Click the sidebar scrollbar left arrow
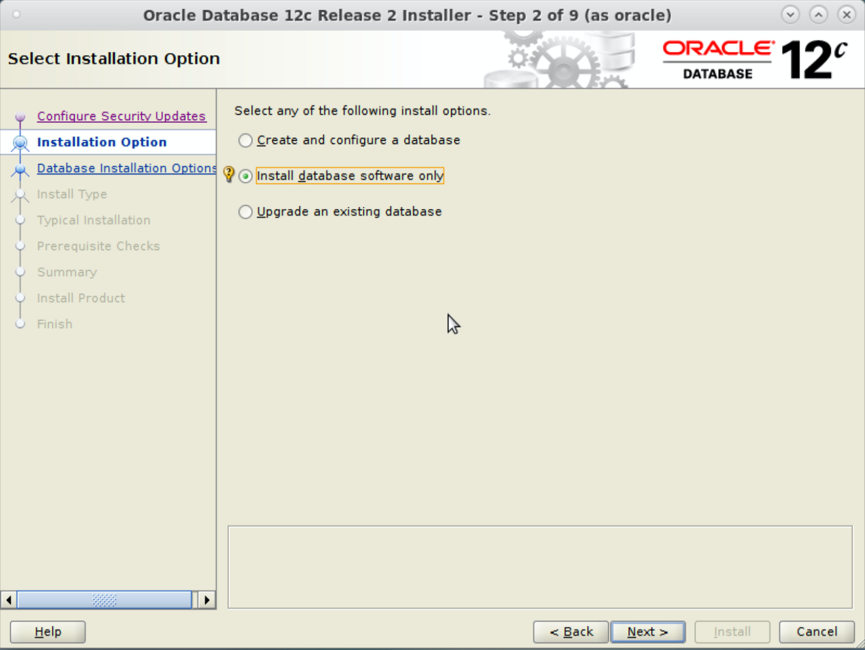Screen dimensions: 865x650 pos(8,600)
